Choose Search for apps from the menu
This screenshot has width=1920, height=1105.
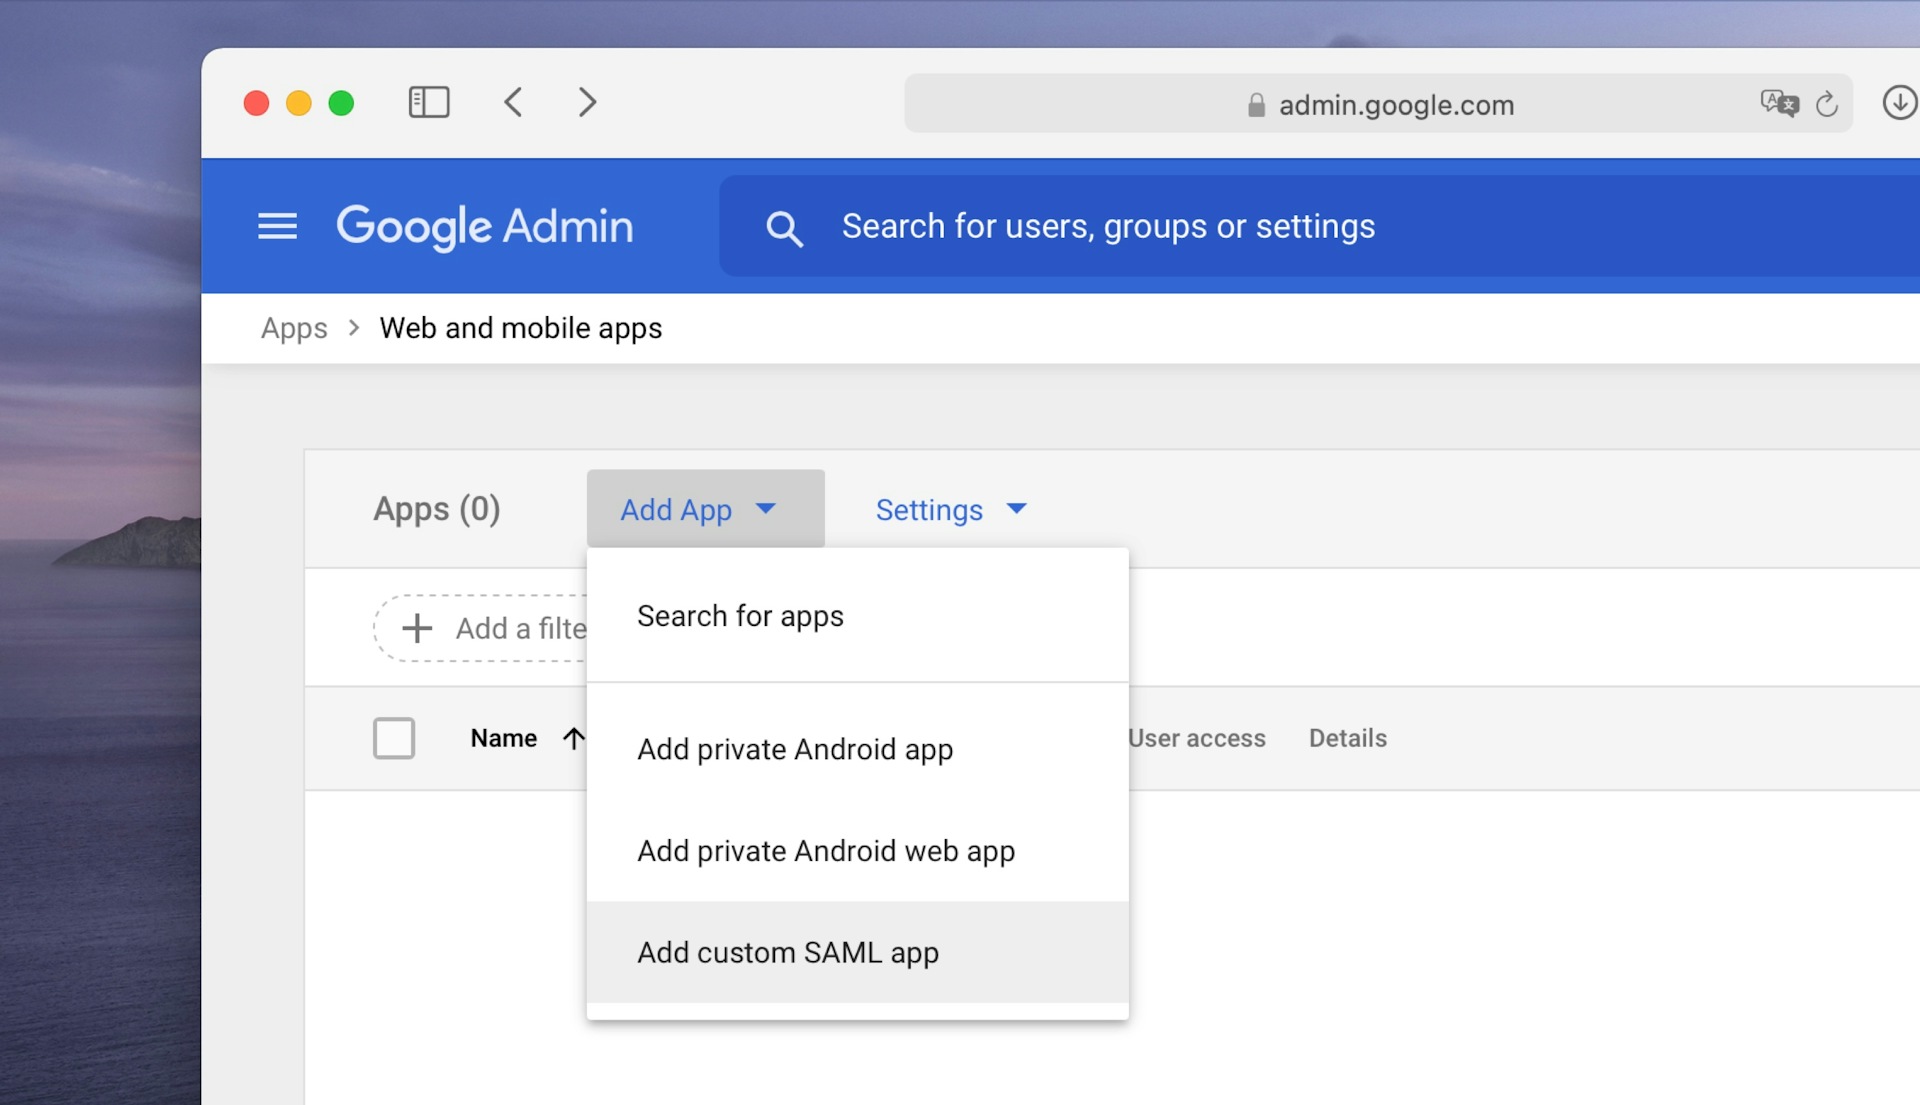(x=857, y=616)
